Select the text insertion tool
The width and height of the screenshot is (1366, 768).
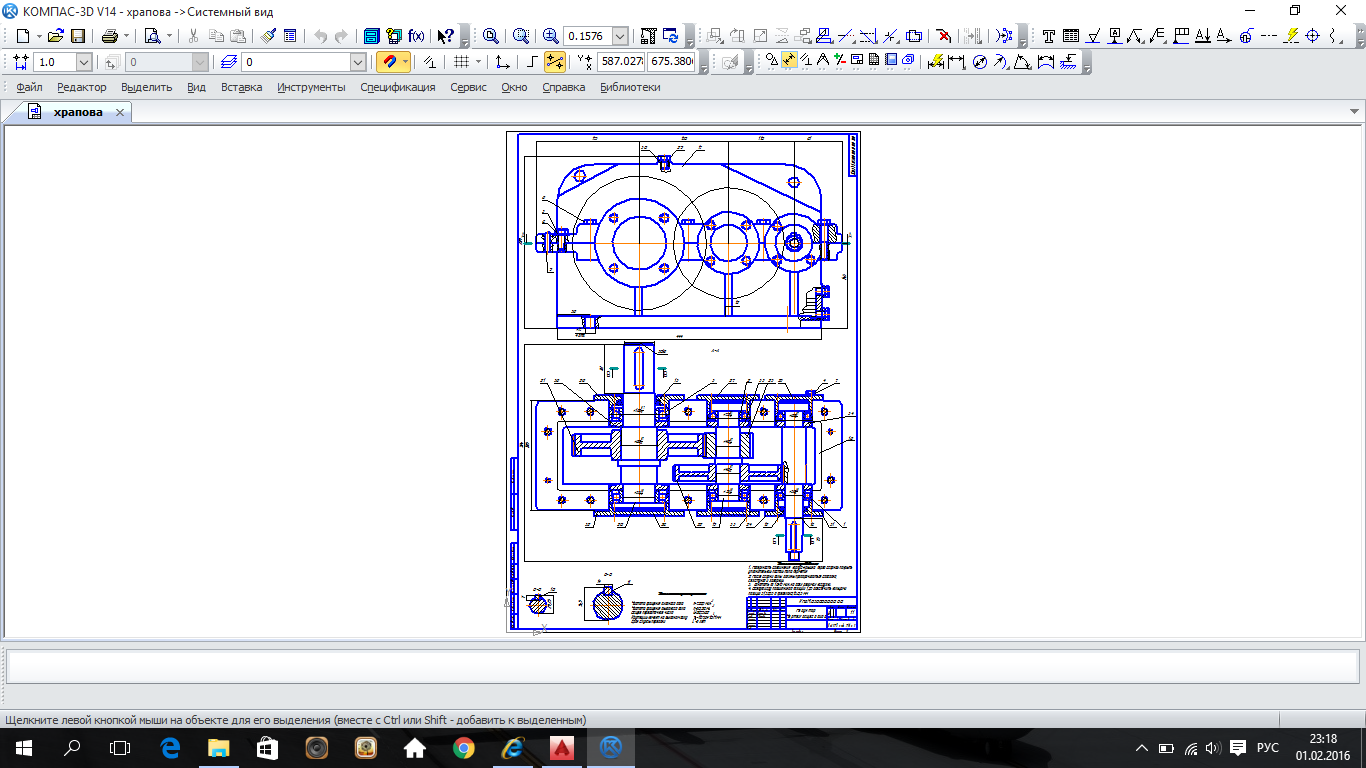coord(1048,36)
